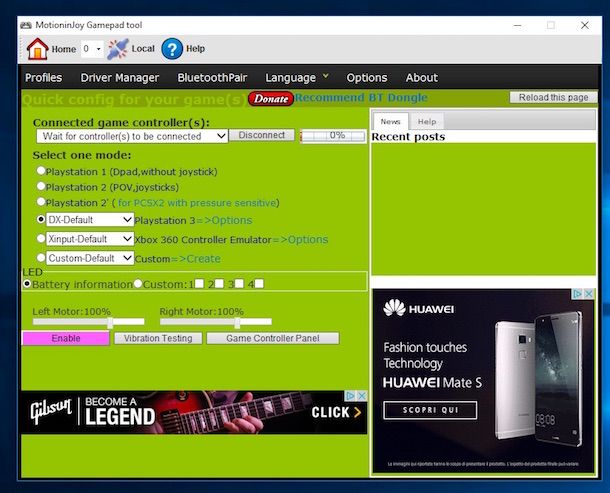Click Vibration Testing button
The height and width of the screenshot is (493, 610).
pyautogui.click(x=158, y=338)
